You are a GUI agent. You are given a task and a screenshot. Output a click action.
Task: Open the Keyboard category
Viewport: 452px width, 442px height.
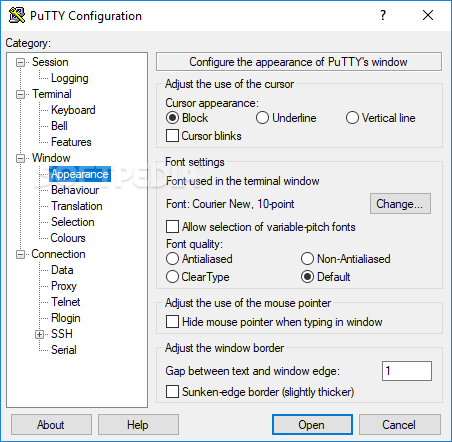coord(73,110)
